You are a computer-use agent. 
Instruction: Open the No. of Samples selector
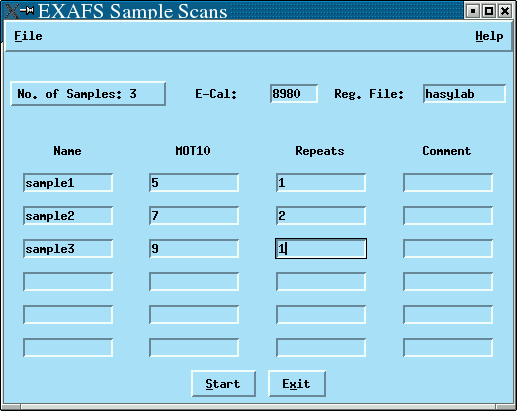pos(88,94)
